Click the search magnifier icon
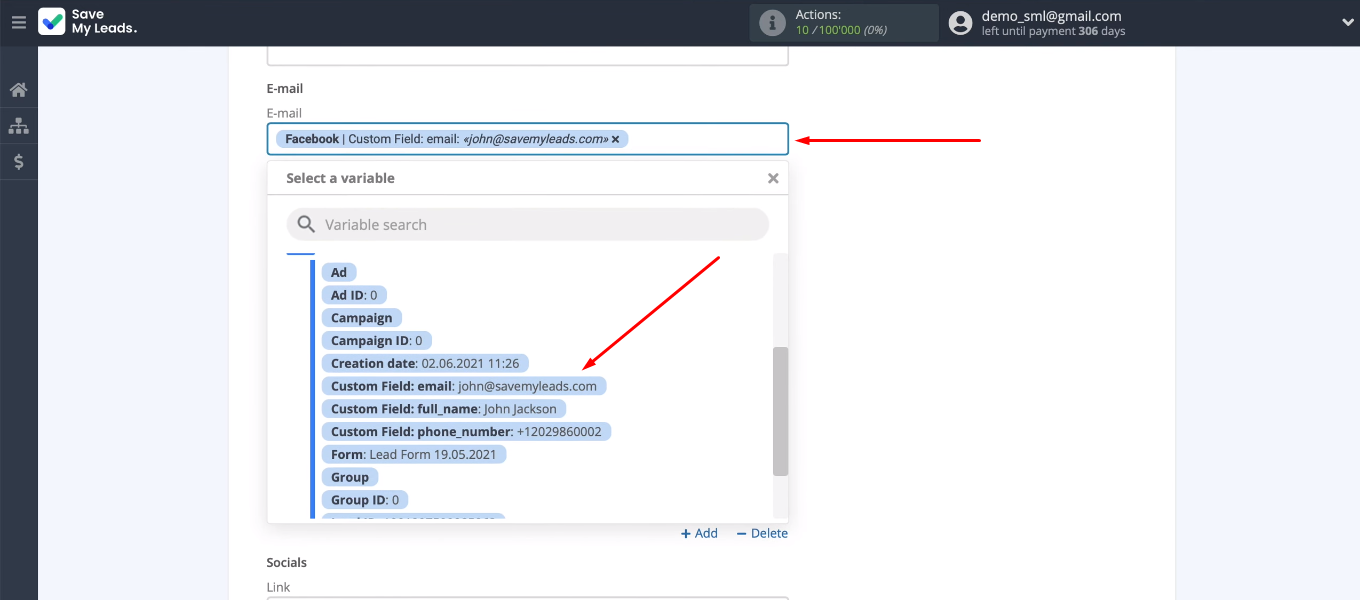The width and height of the screenshot is (1360, 600). pos(306,224)
